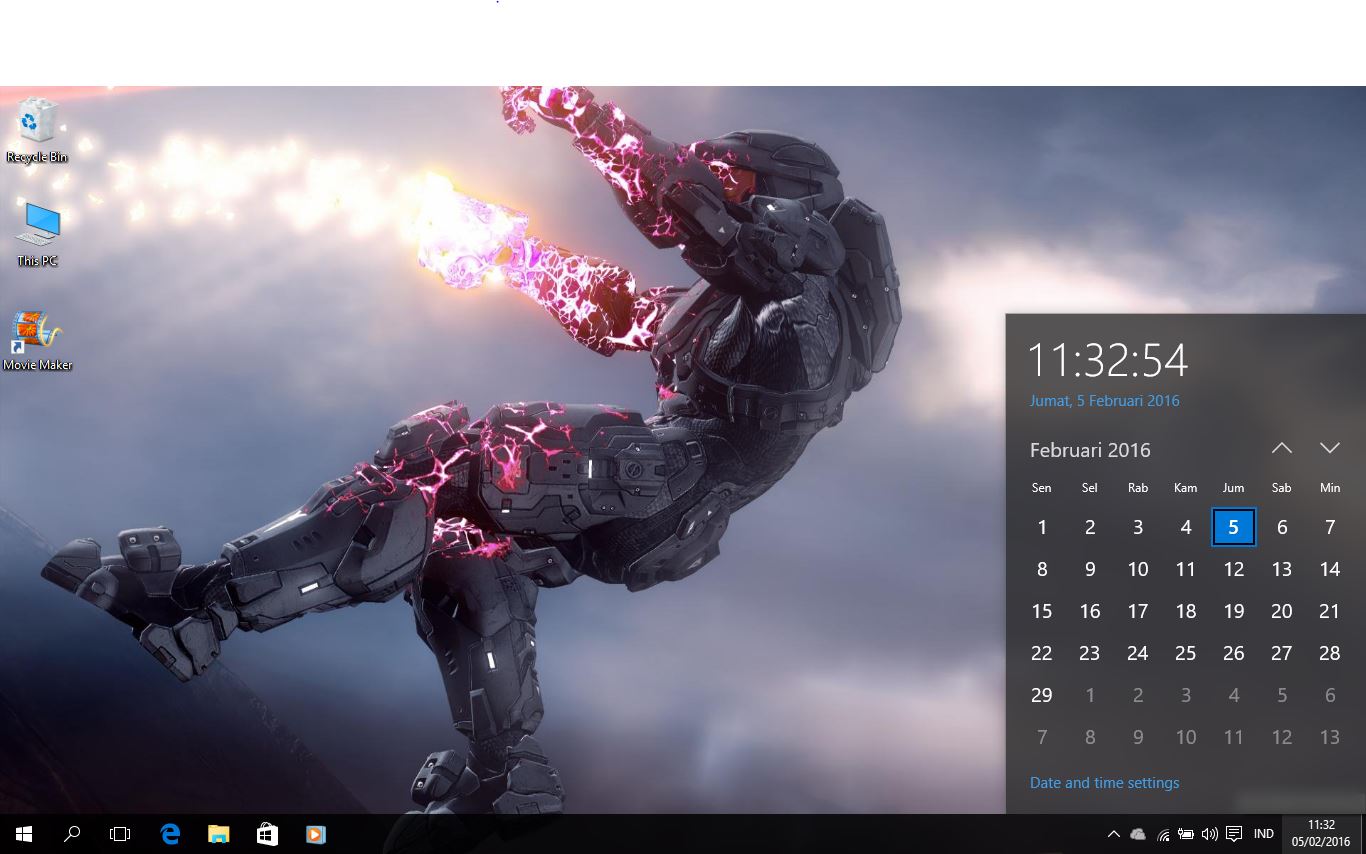Select the Movie Maker shortcut icon

[x=37, y=341]
